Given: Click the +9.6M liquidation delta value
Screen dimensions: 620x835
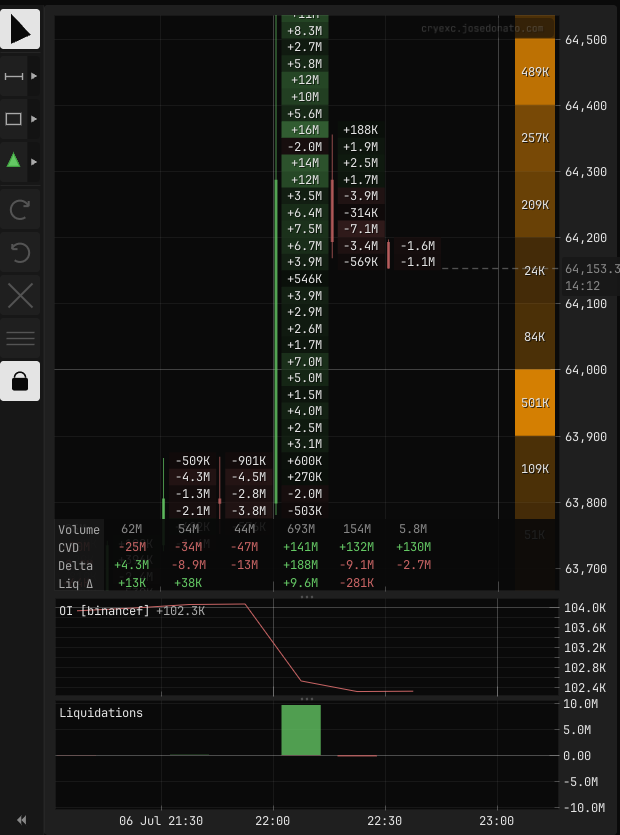Looking at the screenshot, I should click(x=301, y=583).
